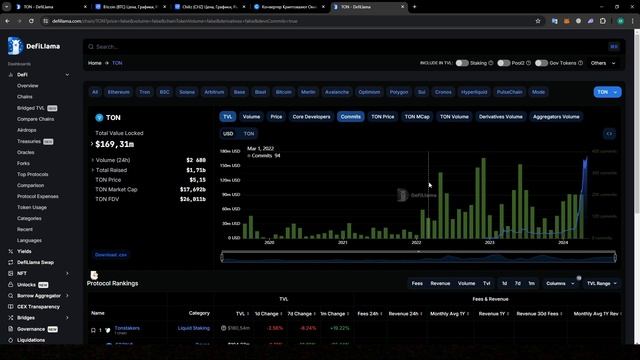Expand the Total Raised details
640x360 pixels.
click(93, 170)
